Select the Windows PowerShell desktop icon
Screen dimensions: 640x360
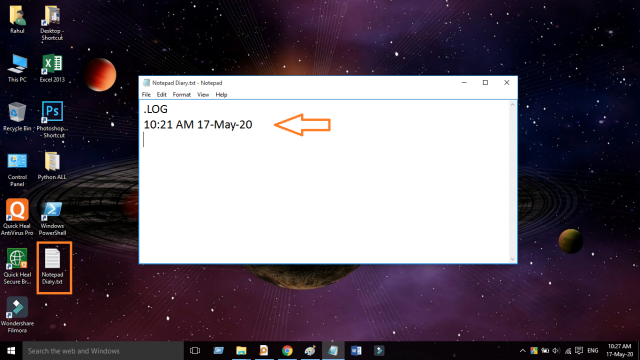click(x=52, y=218)
